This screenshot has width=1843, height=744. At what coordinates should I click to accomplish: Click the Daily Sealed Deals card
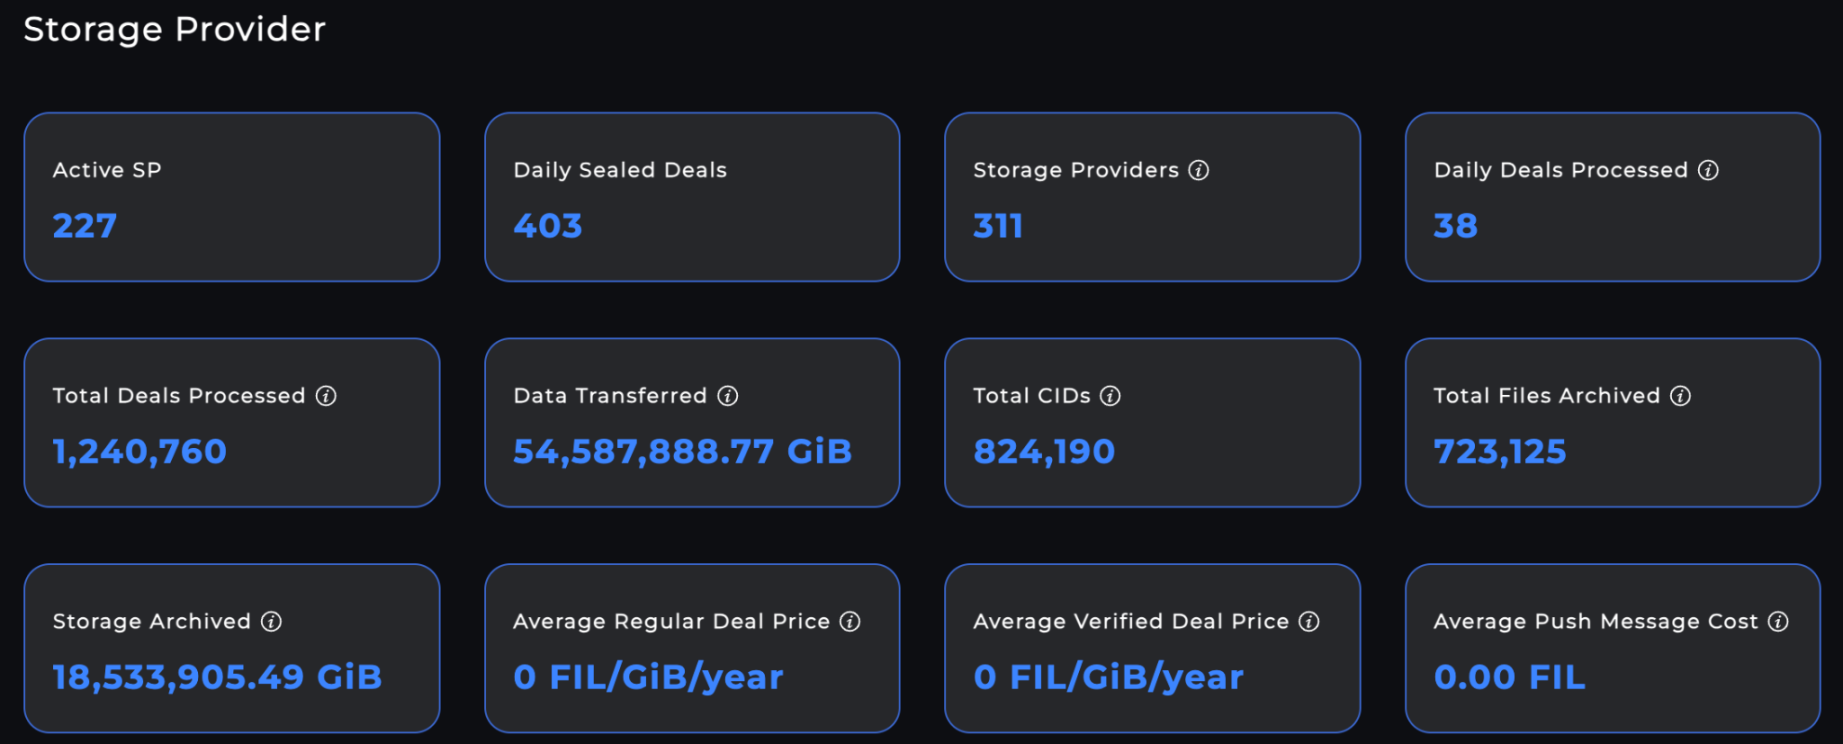pyautogui.click(x=692, y=197)
